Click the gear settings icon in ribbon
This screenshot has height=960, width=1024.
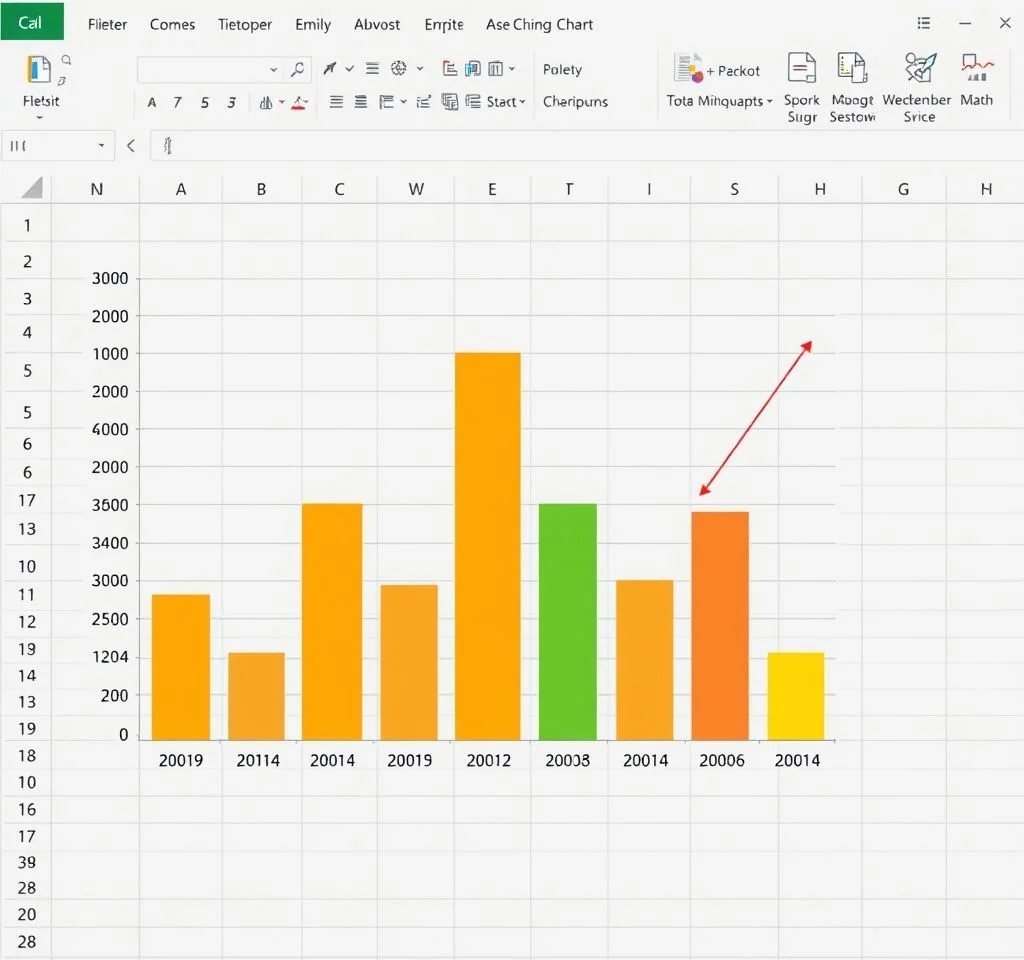pos(399,69)
